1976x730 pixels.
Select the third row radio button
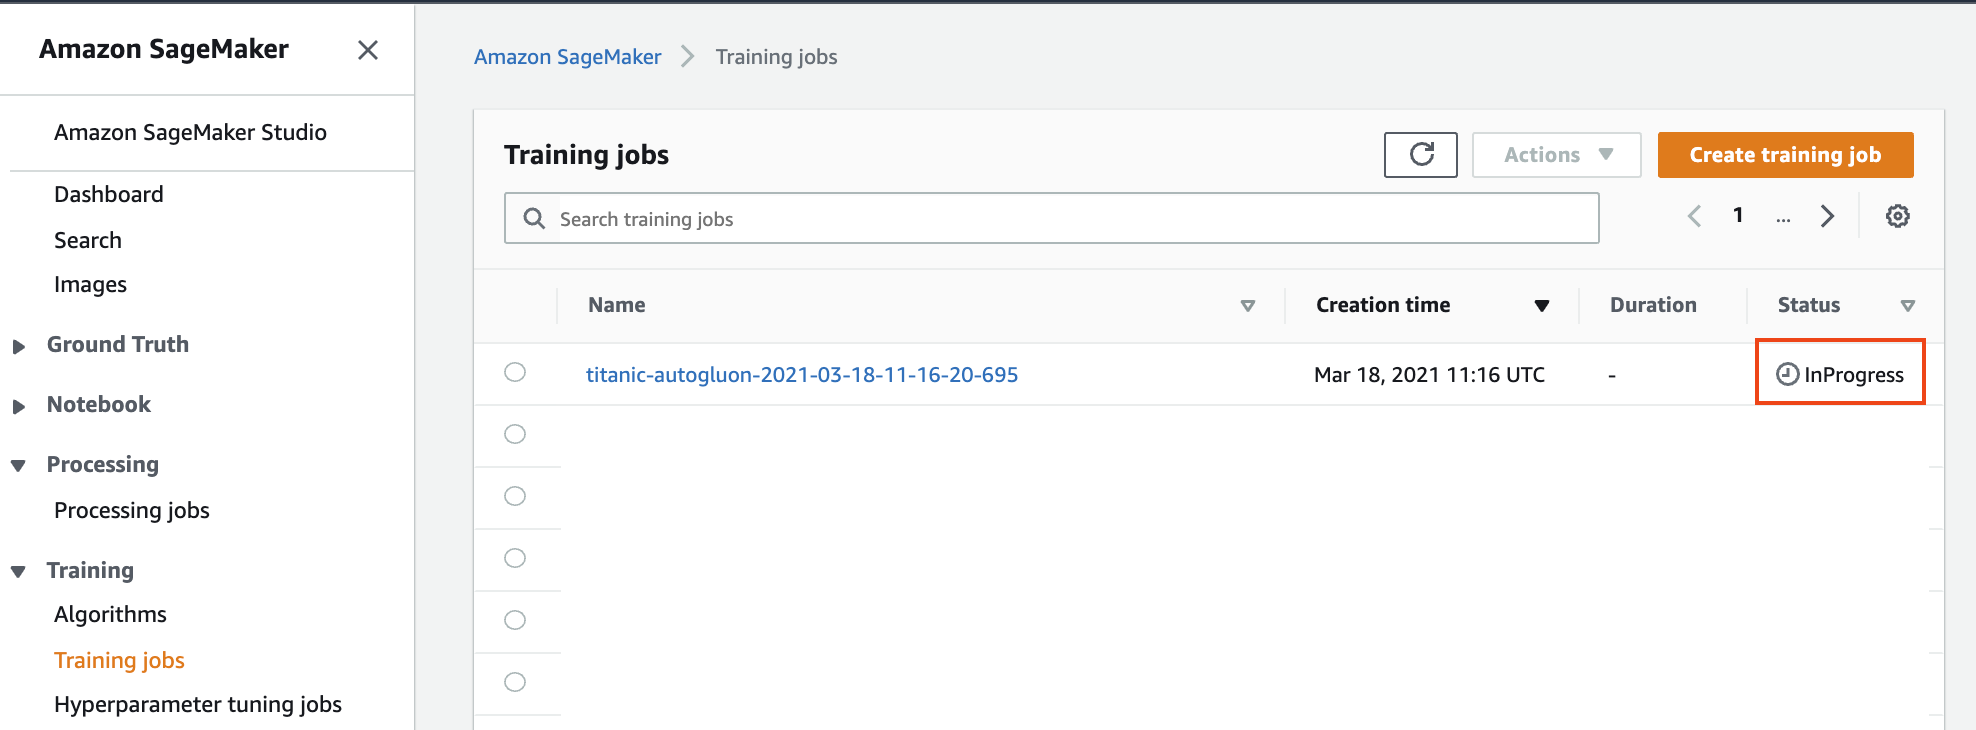[515, 496]
